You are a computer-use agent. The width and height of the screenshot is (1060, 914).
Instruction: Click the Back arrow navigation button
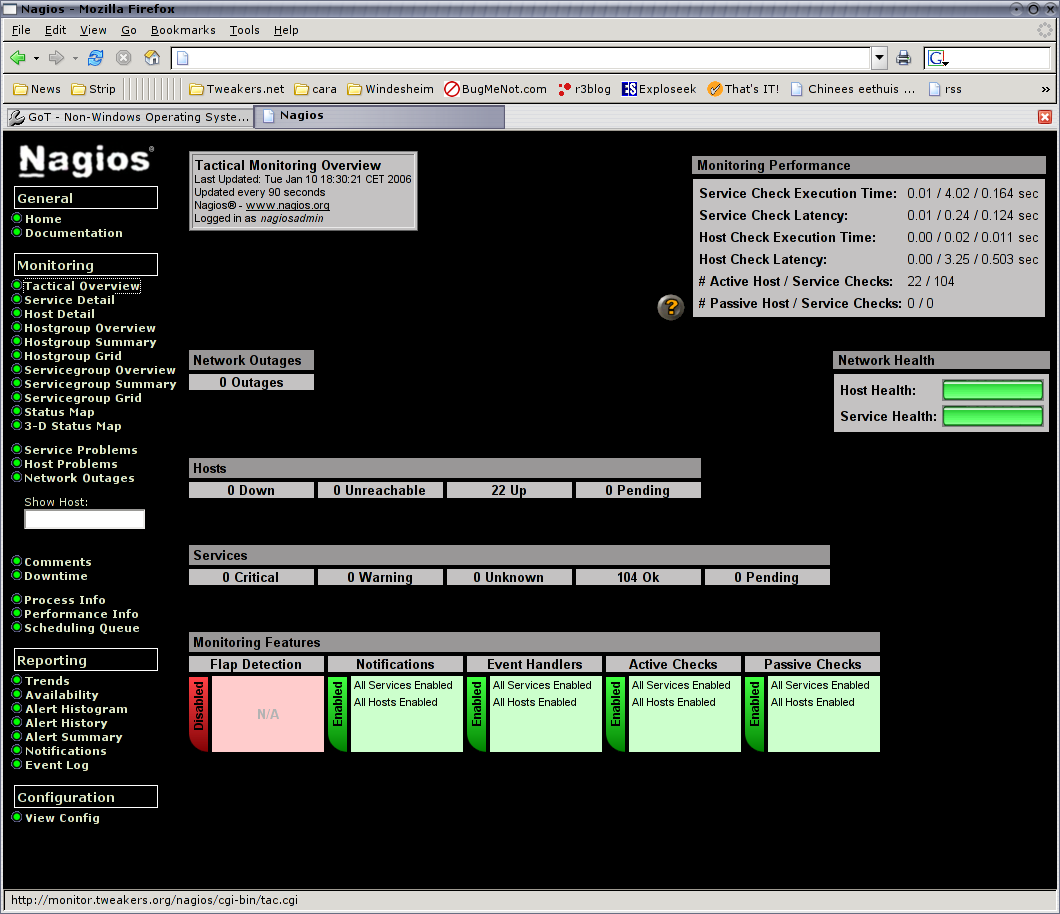18,58
